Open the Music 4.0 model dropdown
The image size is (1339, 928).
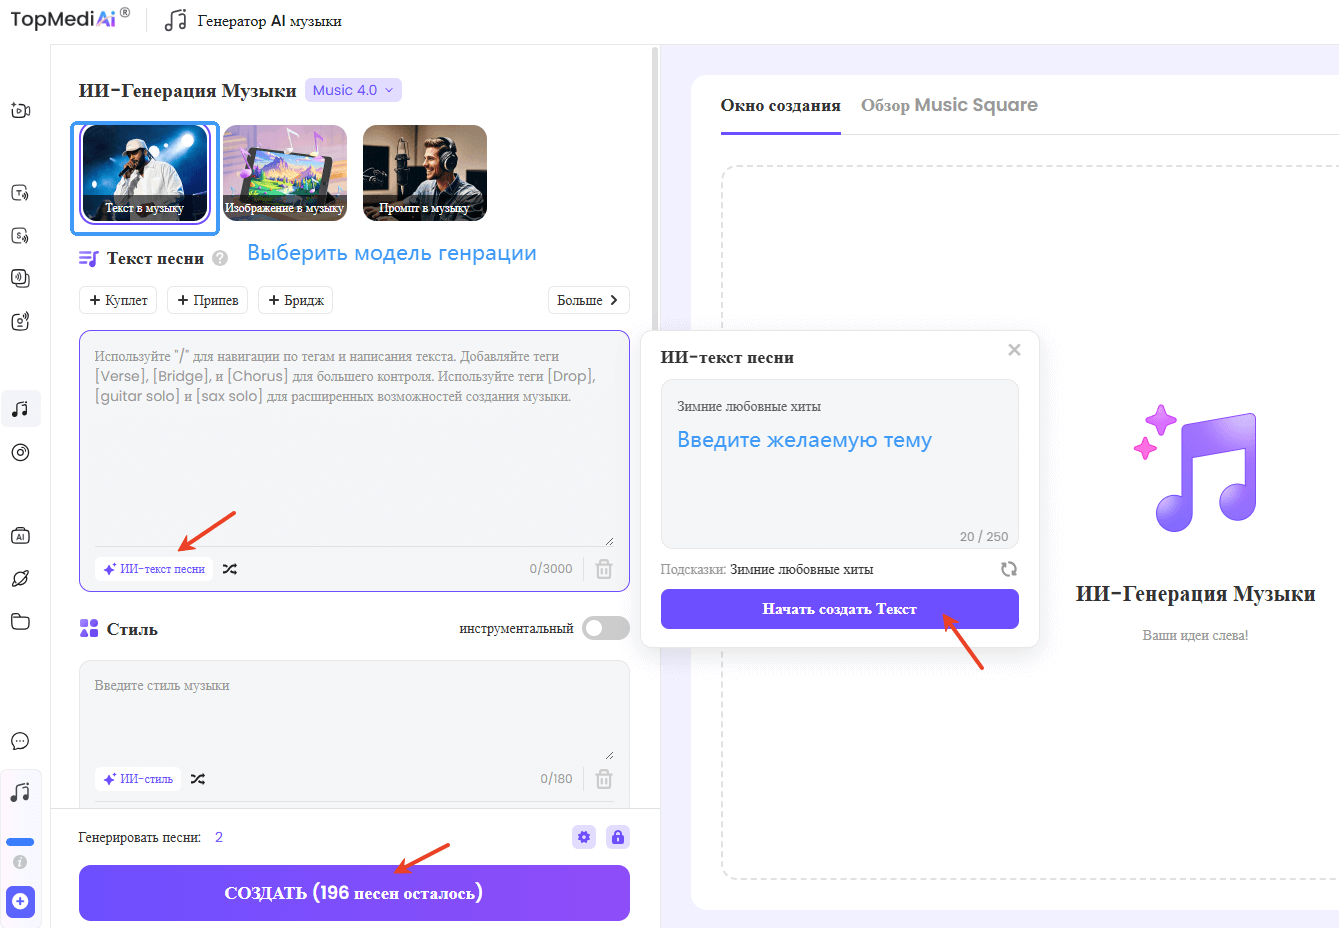[353, 90]
